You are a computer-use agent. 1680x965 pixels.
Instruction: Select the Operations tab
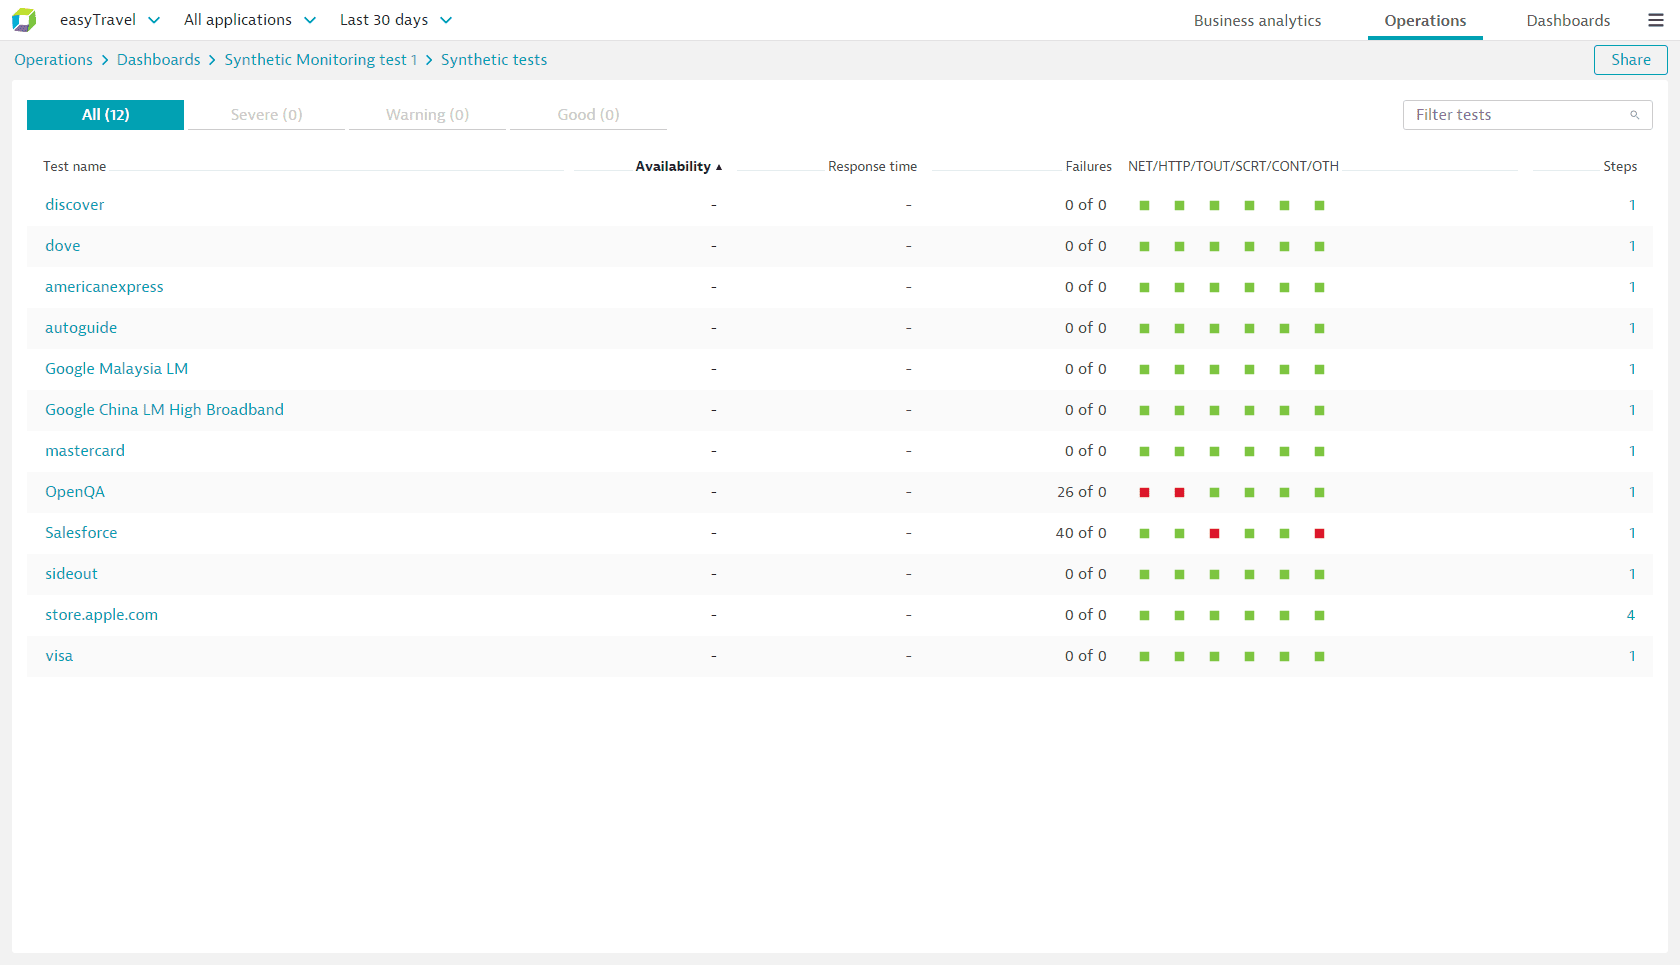(1425, 21)
